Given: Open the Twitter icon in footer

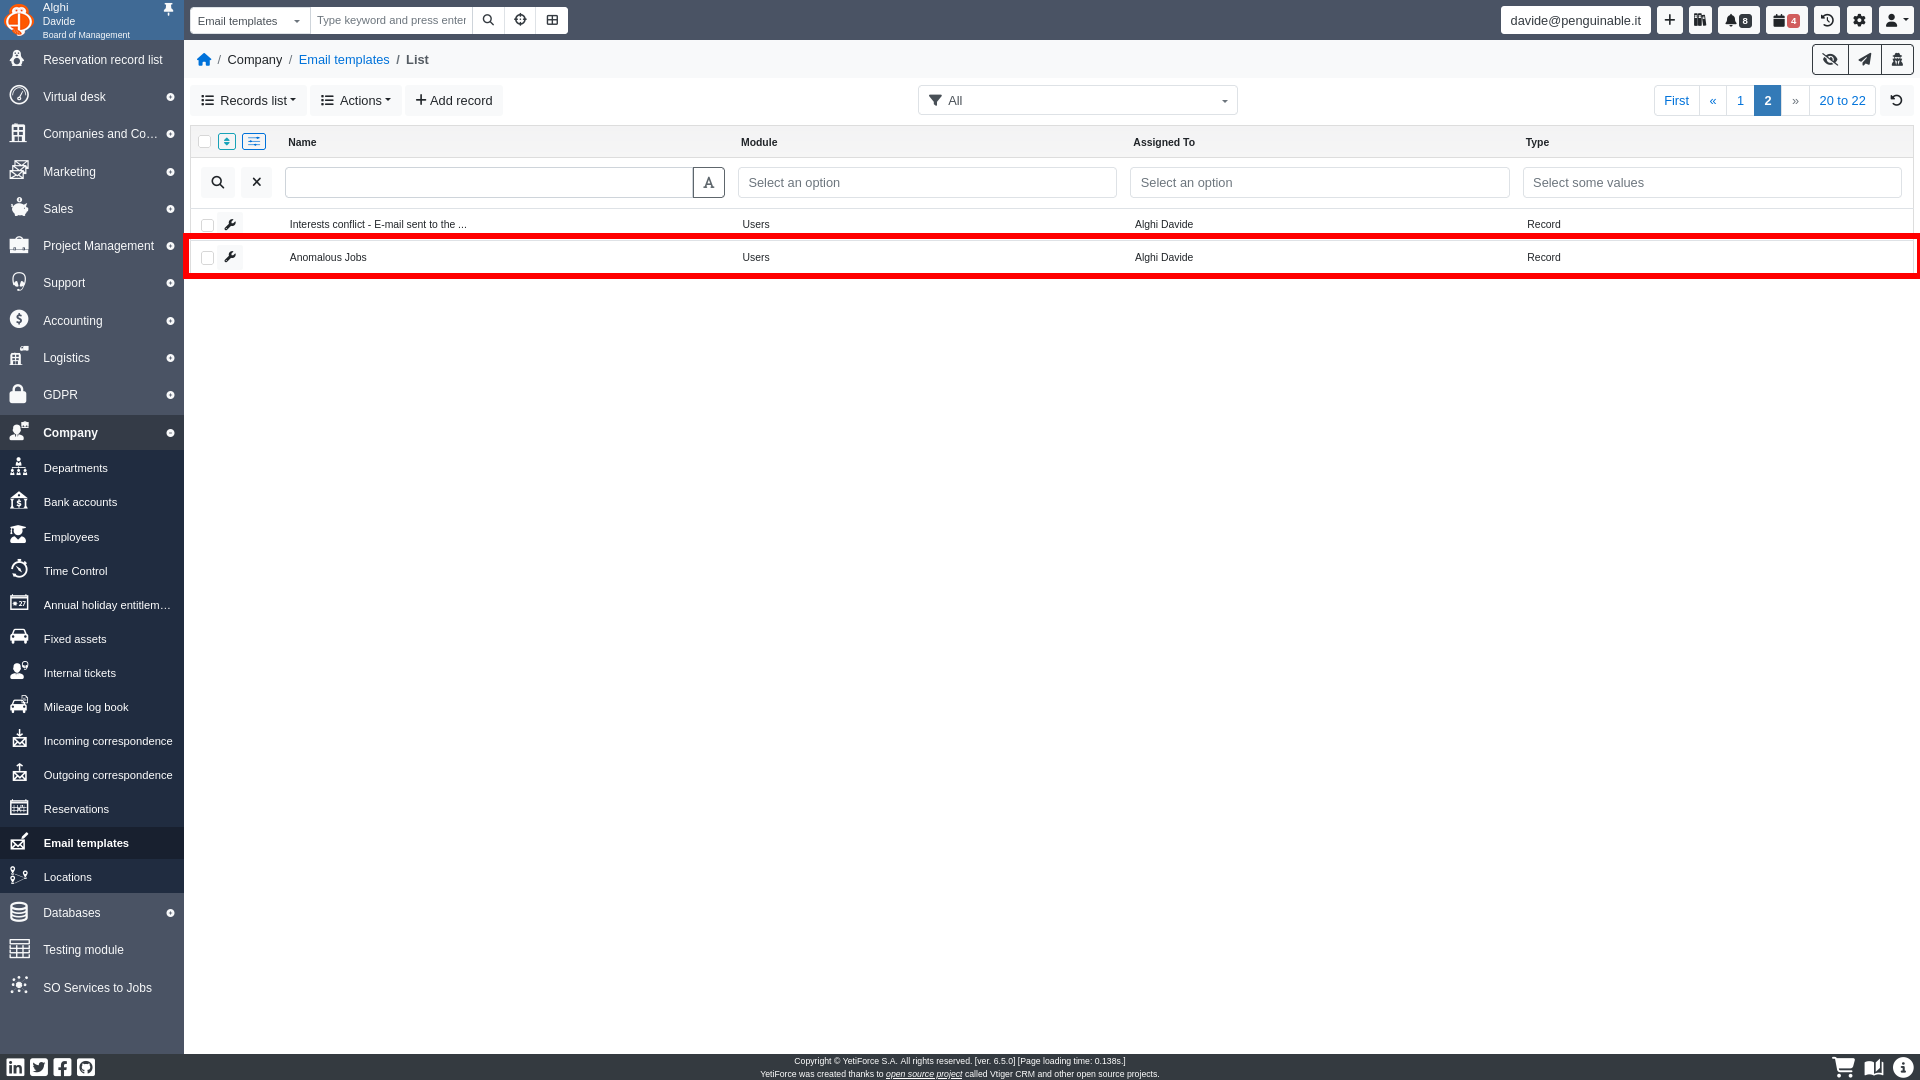Looking at the screenshot, I should click(x=39, y=1067).
